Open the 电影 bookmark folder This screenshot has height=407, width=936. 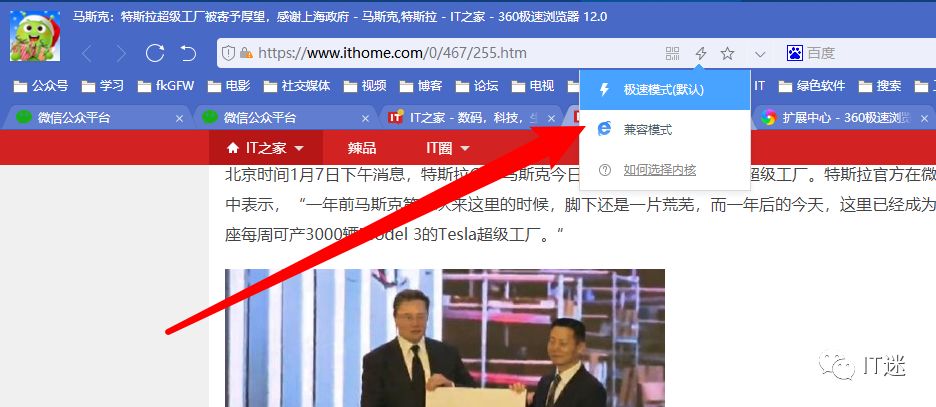click(x=229, y=86)
